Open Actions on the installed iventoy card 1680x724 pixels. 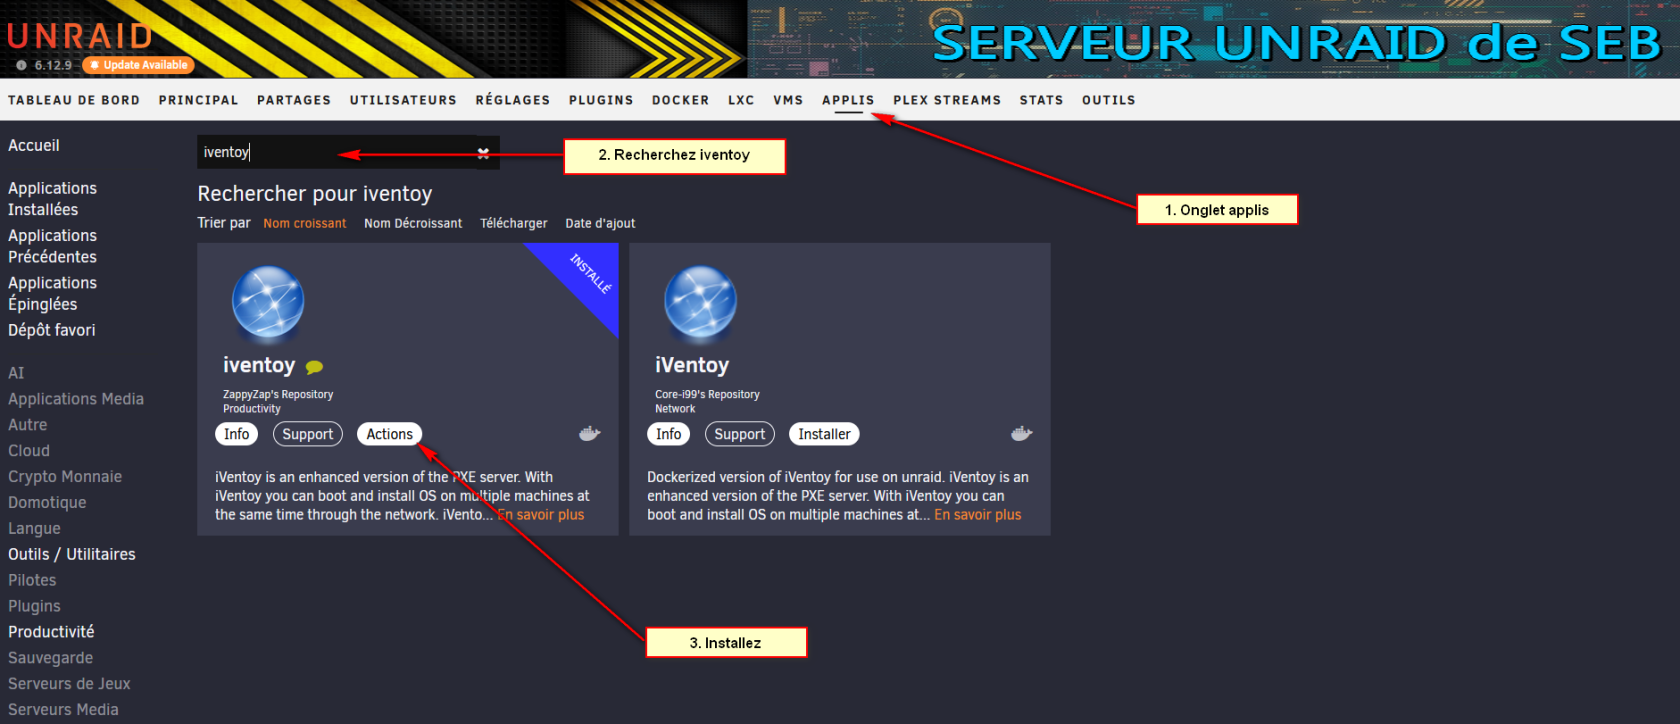pyautogui.click(x=390, y=434)
